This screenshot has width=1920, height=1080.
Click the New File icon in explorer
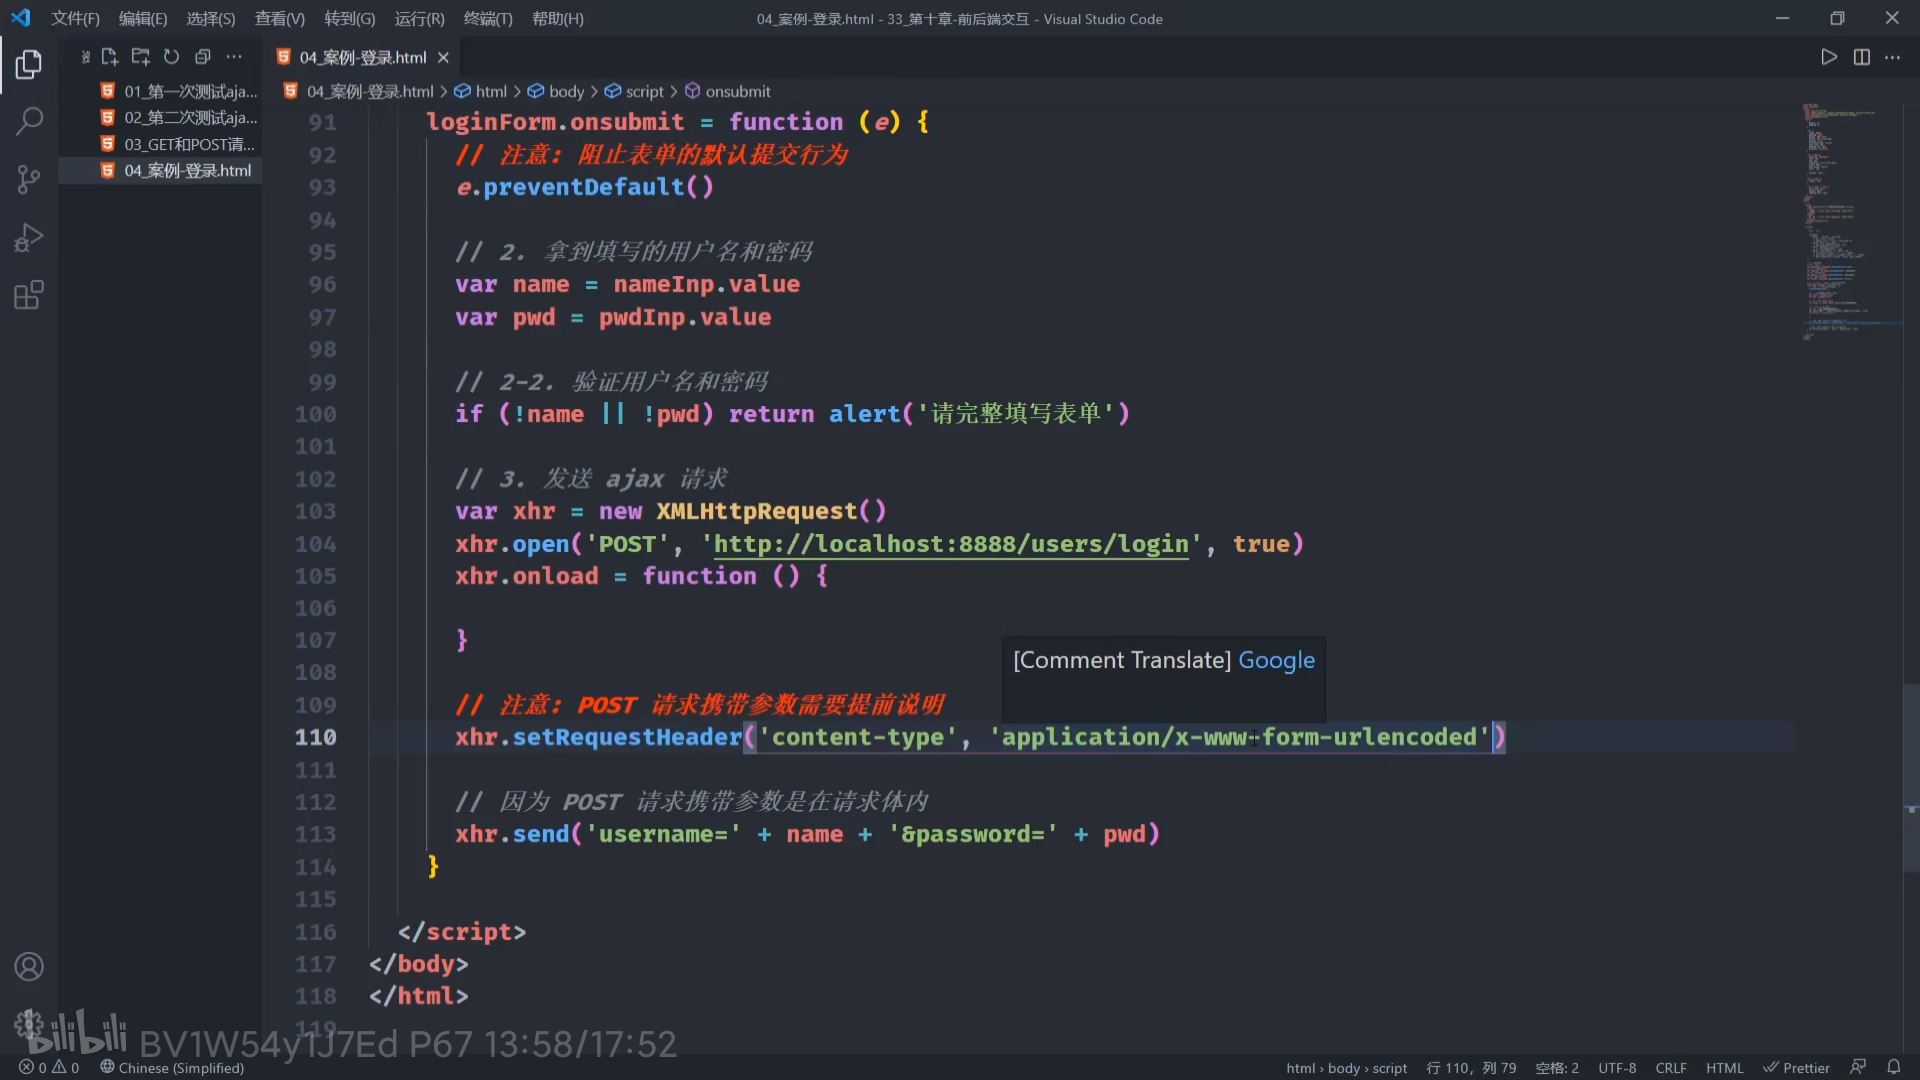(x=110, y=57)
